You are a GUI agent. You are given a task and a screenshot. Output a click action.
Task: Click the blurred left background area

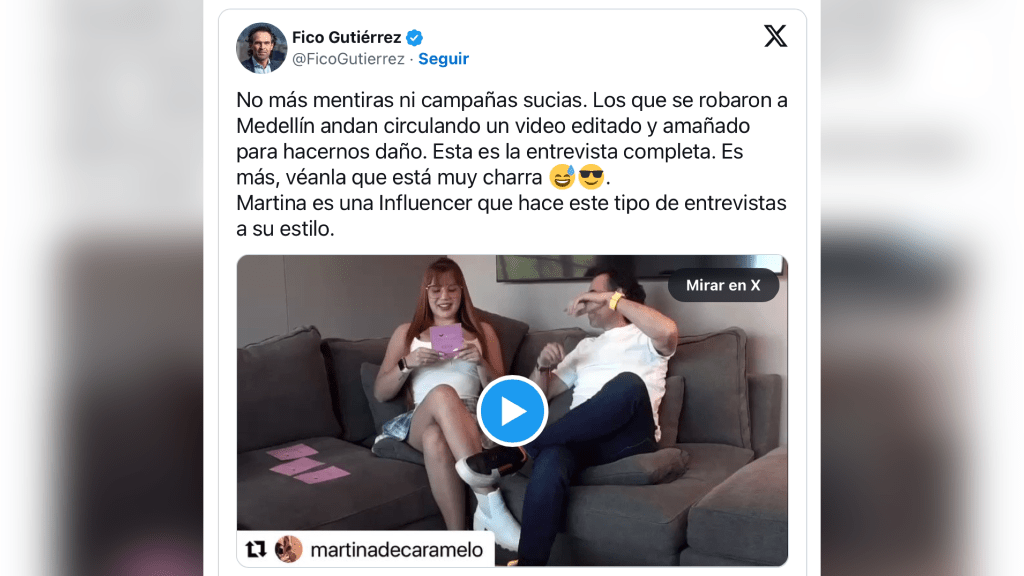pyautogui.click(x=101, y=288)
